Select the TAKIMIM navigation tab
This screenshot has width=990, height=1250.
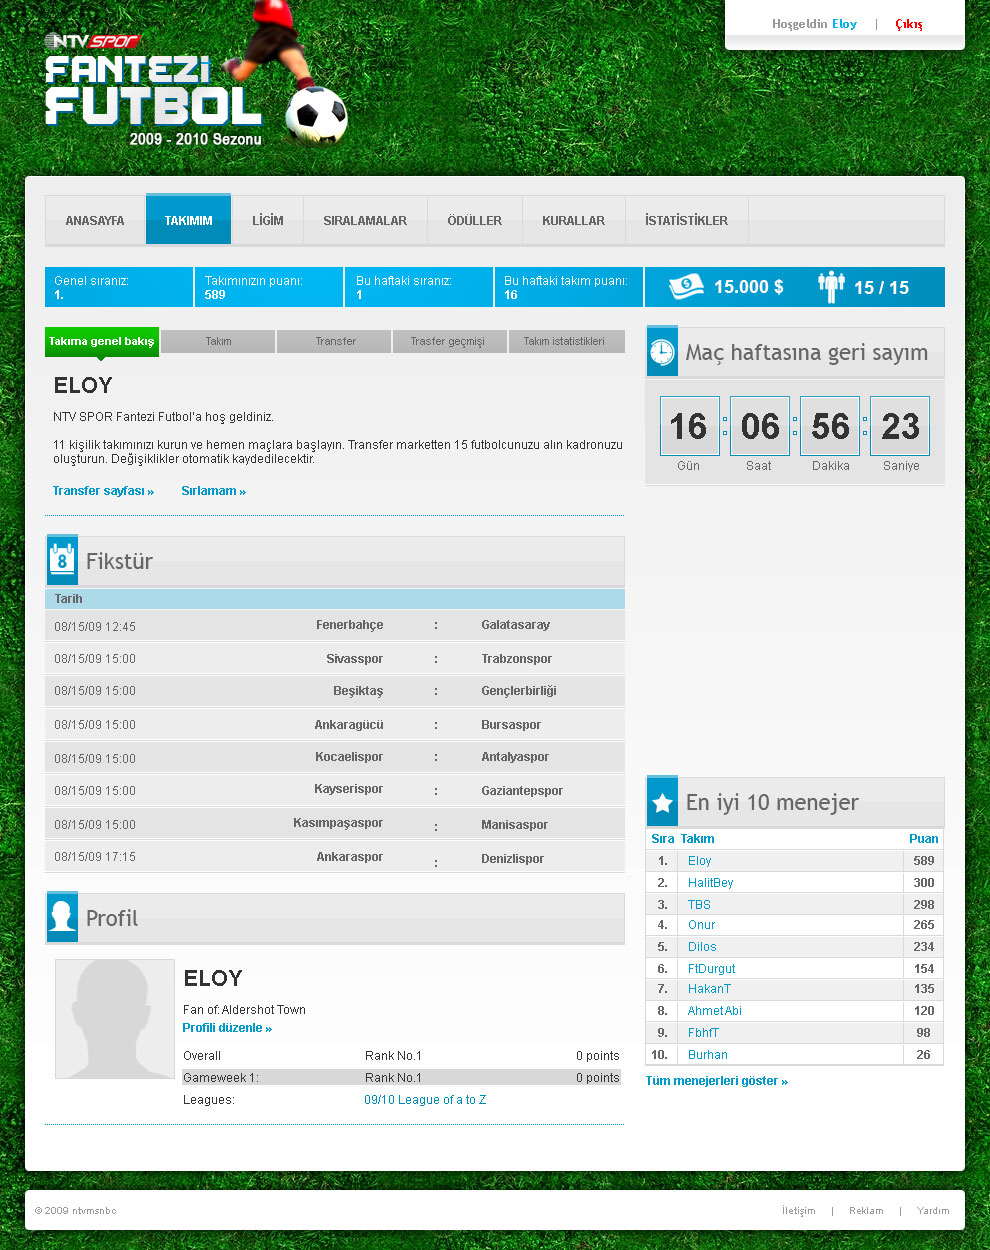tap(188, 220)
